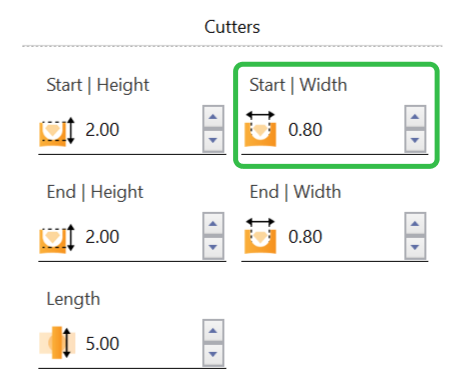
Task: Click the End Height cutter icon
Action: click(57, 238)
